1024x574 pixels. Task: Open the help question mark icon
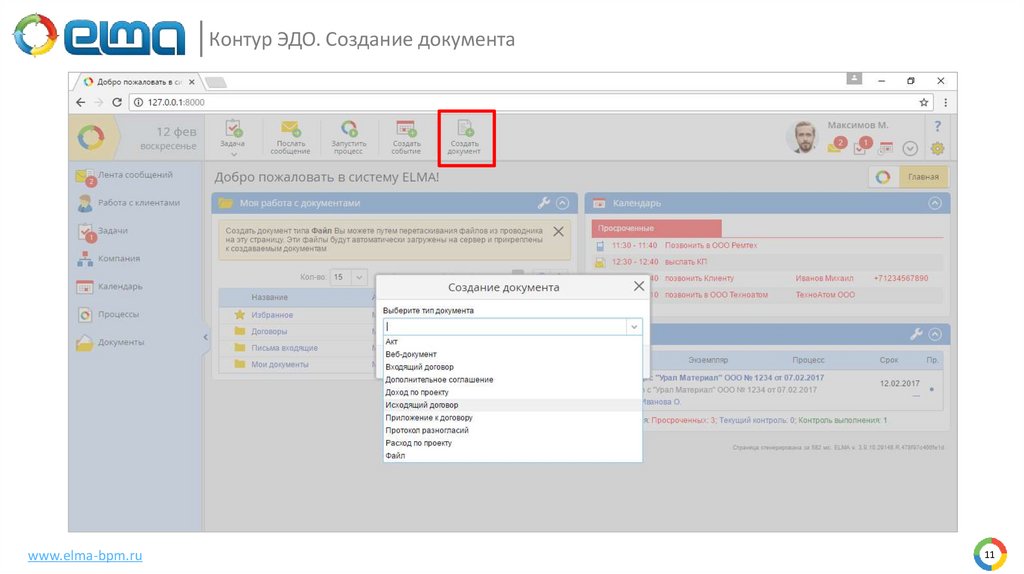937,126
